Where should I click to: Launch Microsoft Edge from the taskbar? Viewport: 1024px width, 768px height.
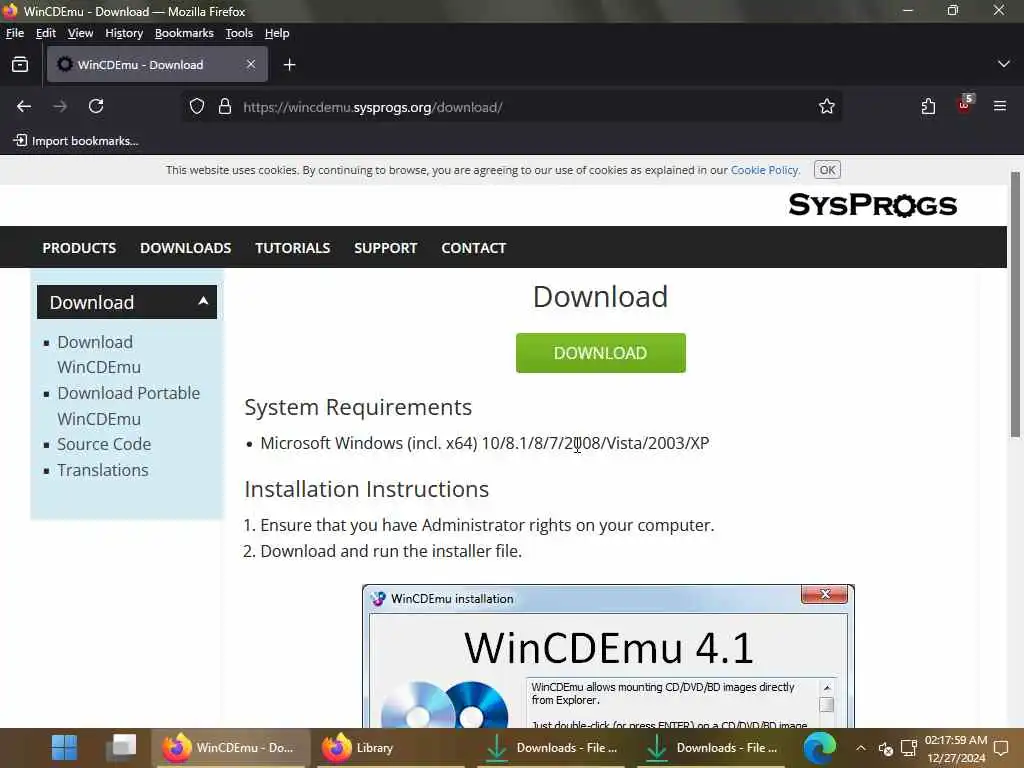tap(819, 748)
